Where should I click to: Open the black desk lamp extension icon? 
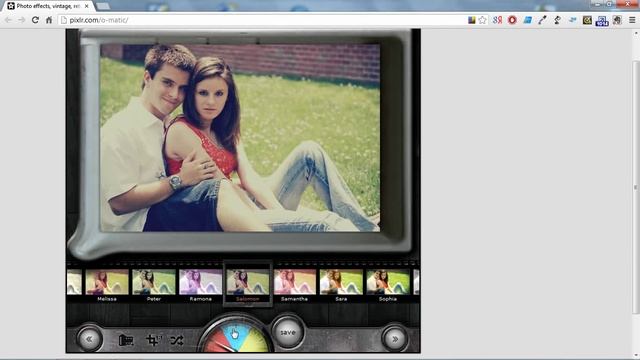[558, 20]
